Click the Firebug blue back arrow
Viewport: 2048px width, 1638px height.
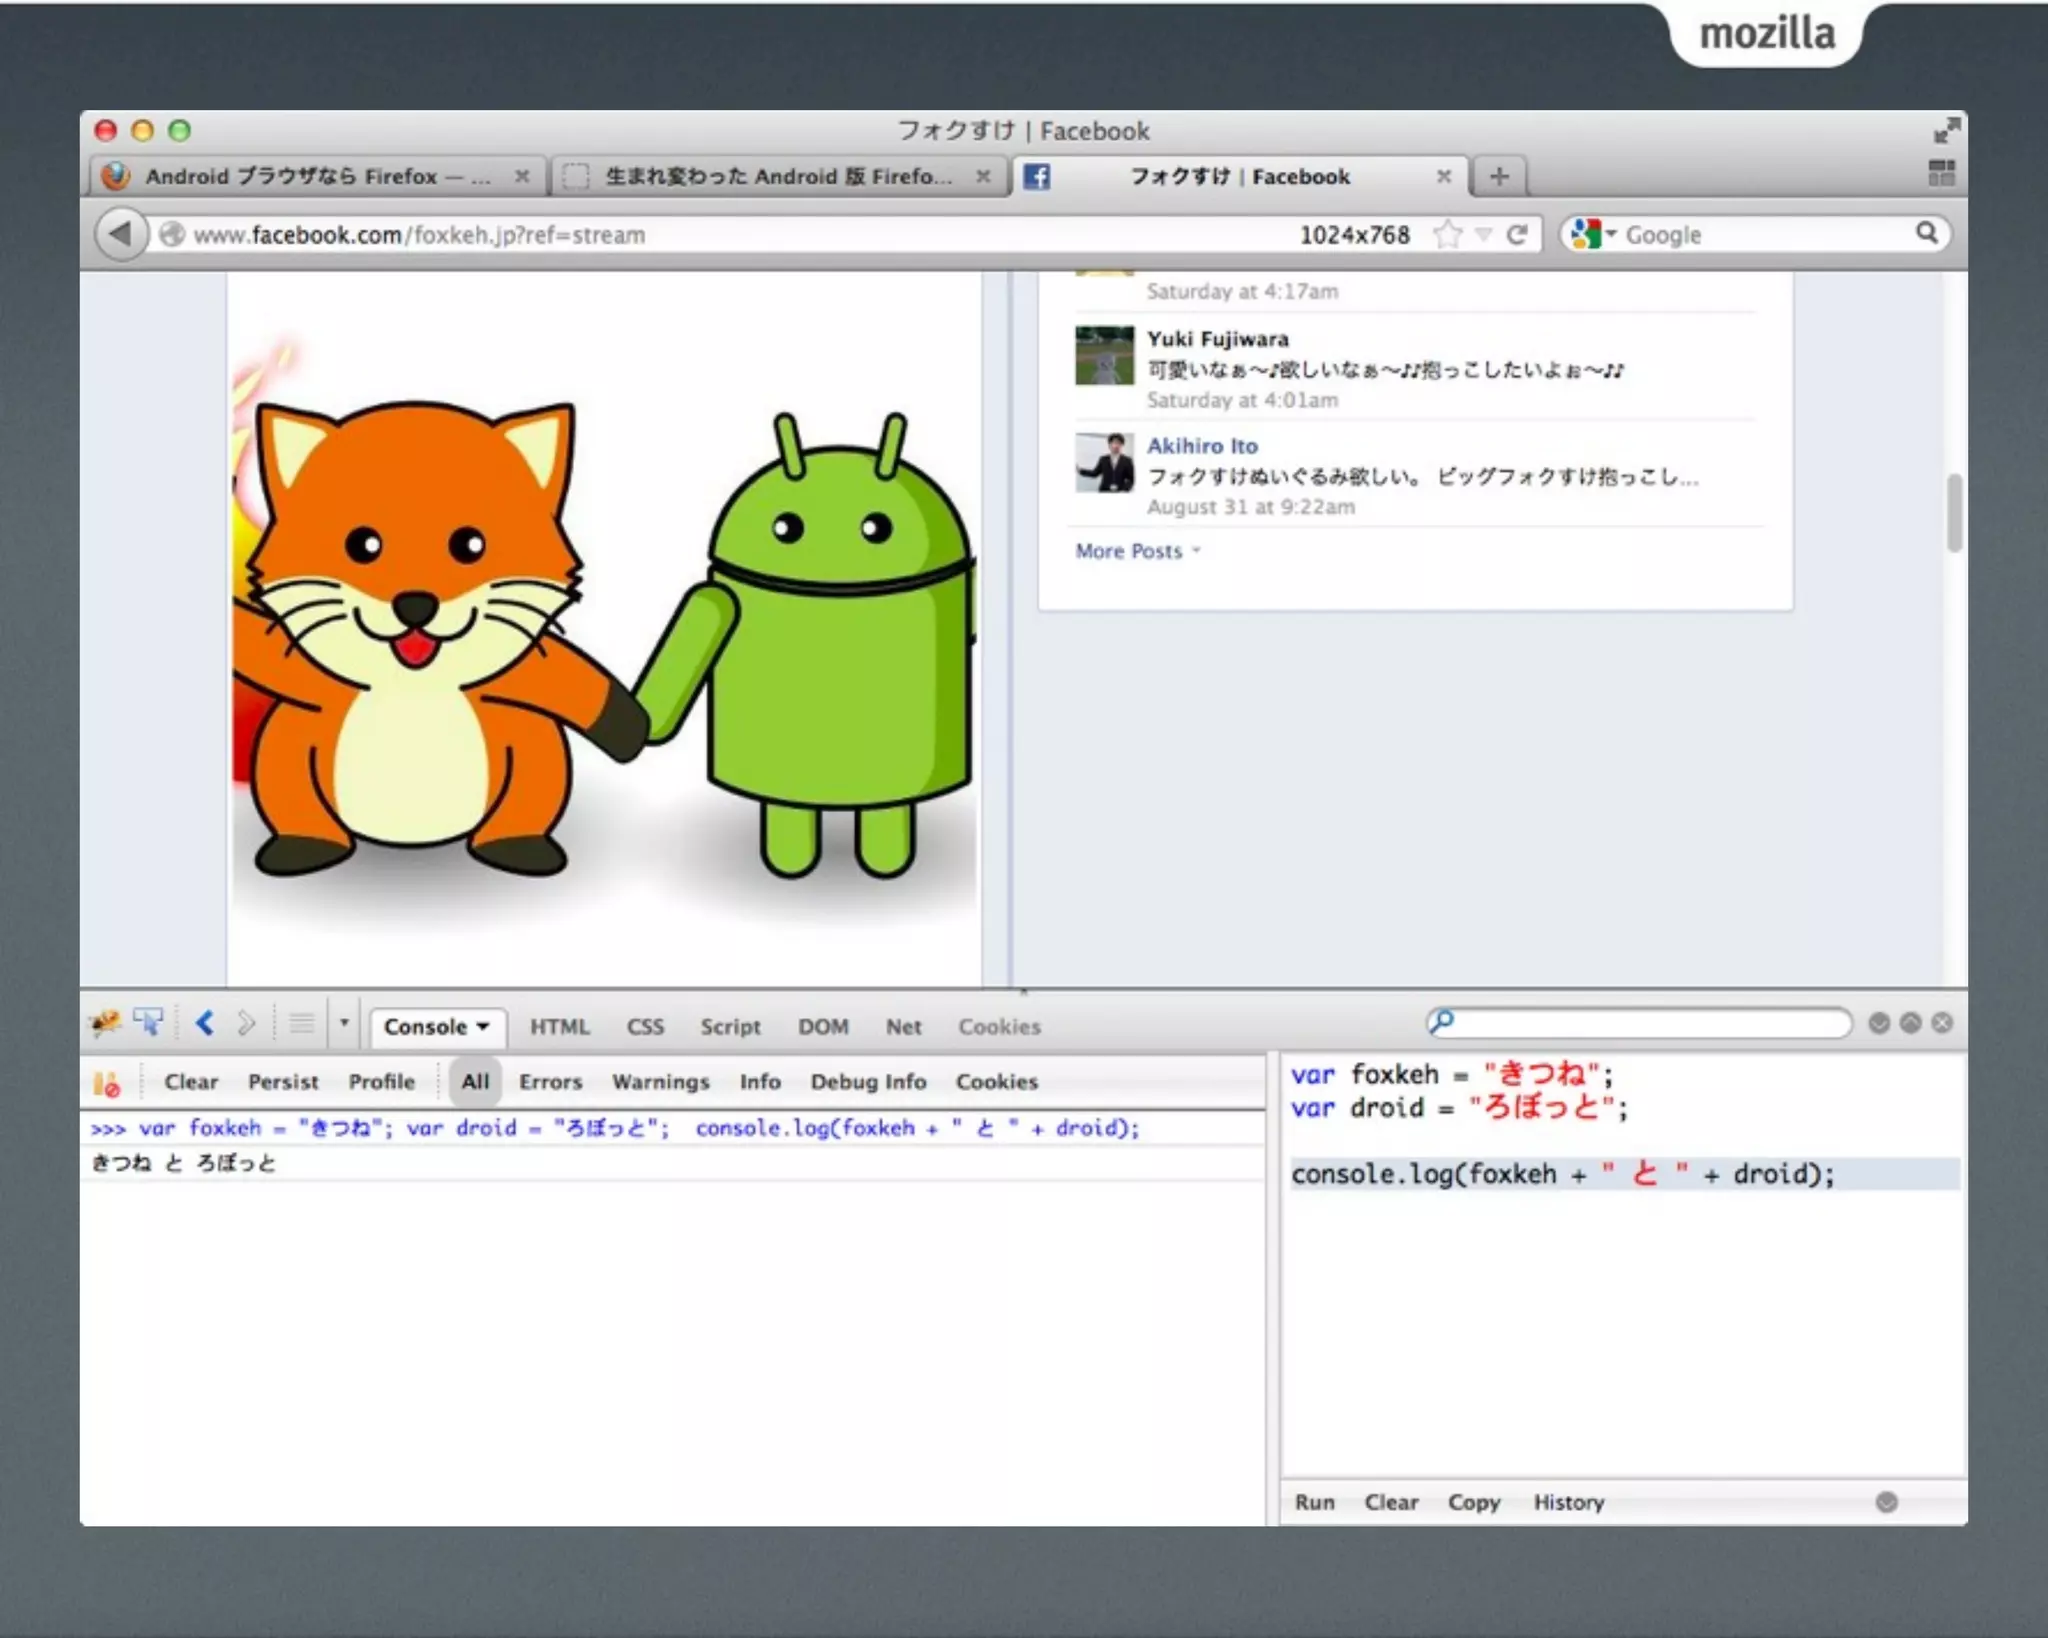click(x=205, y=1023)
